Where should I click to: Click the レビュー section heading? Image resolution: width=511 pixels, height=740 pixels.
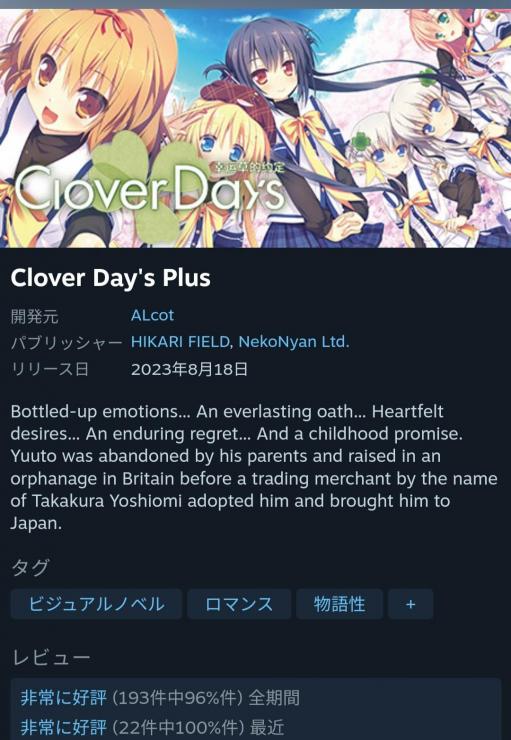pos(50,657)
